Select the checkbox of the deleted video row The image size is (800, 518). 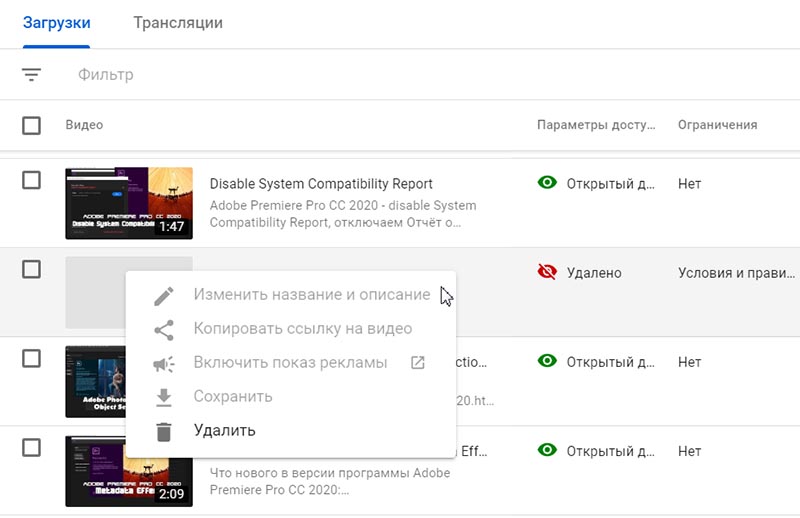32,269
